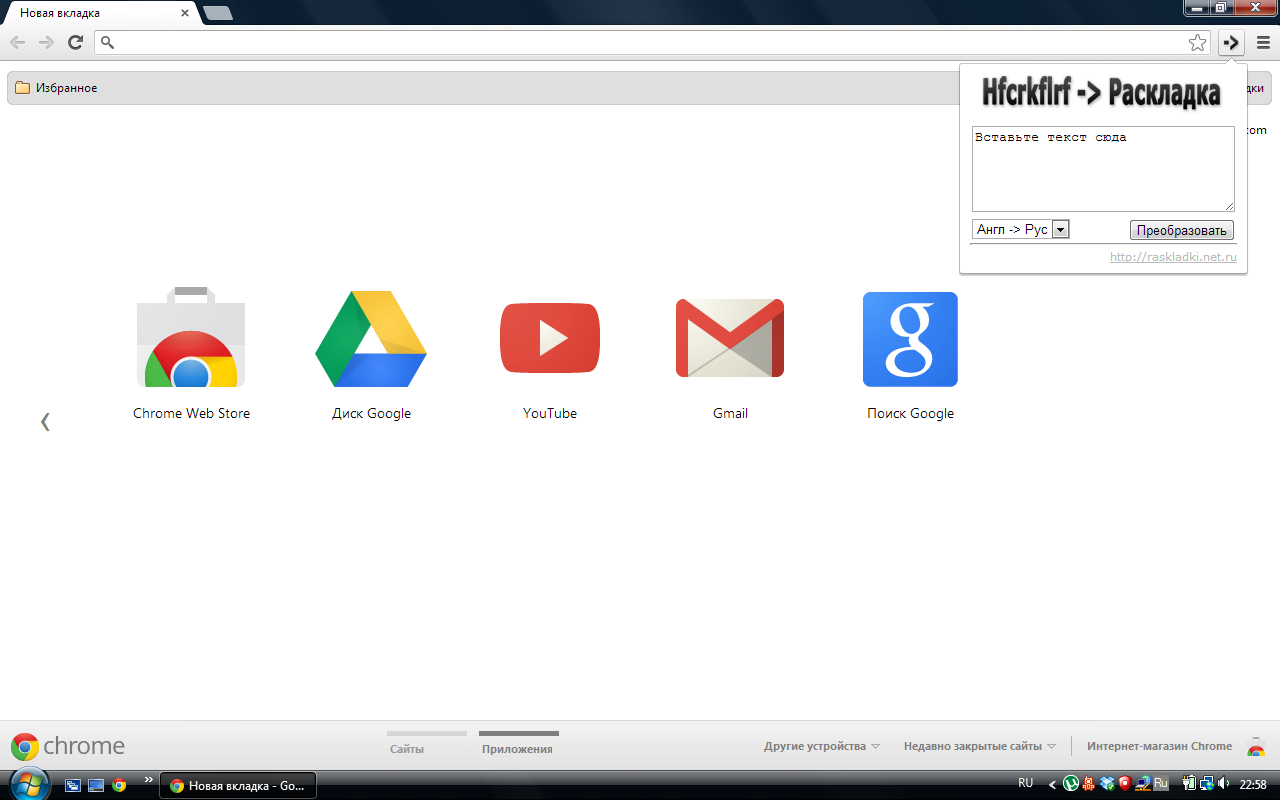Image resolution: width=1280 pixels, height=800 pixels.
Task: Click the Chrome logo in bottom bar
Action: 68,746
